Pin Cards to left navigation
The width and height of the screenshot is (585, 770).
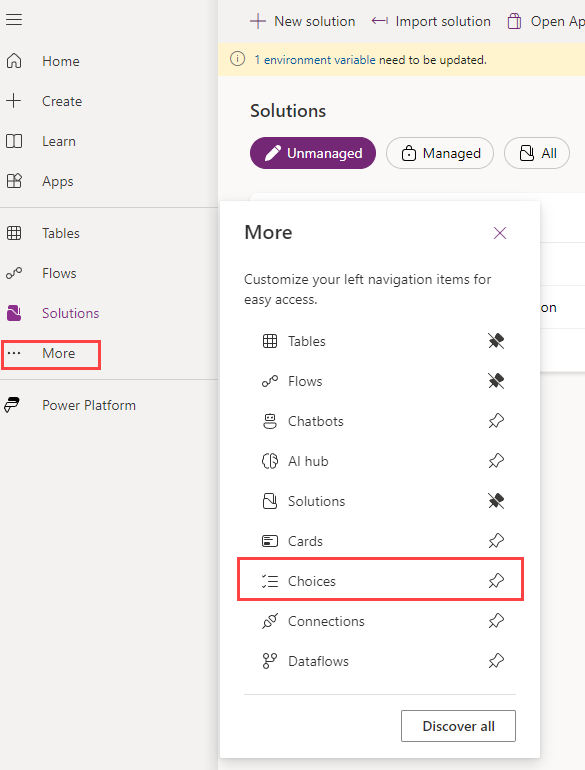pos(496,541)
